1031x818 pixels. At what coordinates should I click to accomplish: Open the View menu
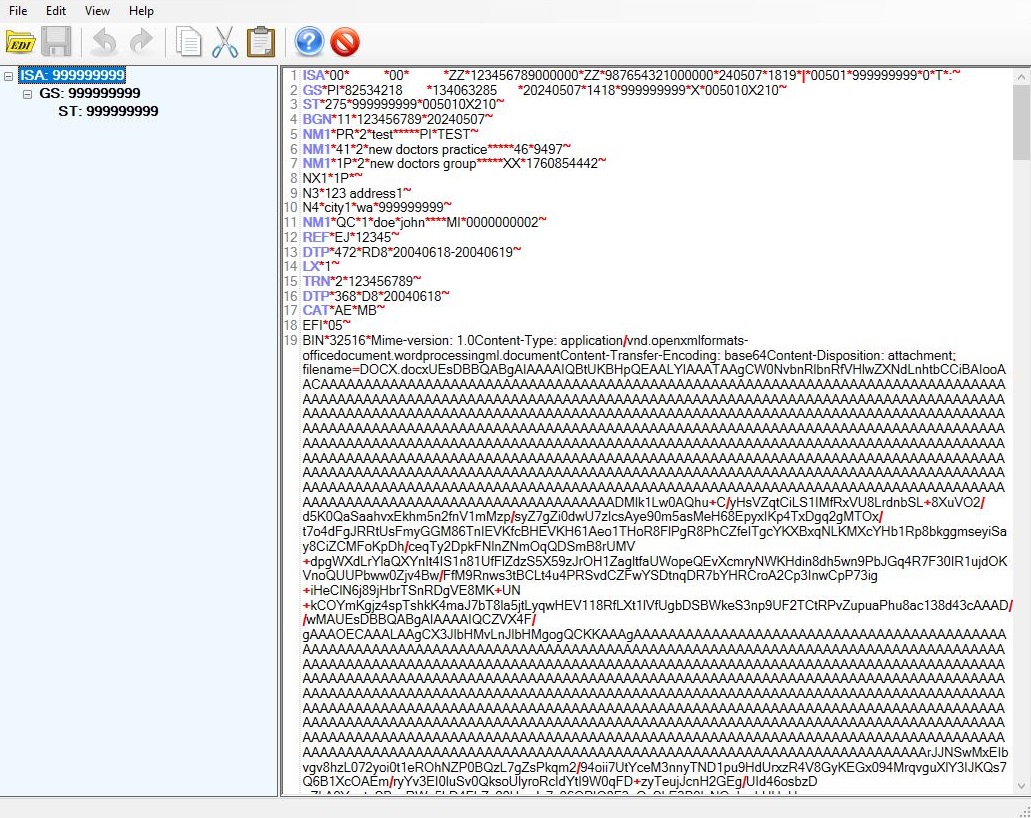click(x=97, y=11)
